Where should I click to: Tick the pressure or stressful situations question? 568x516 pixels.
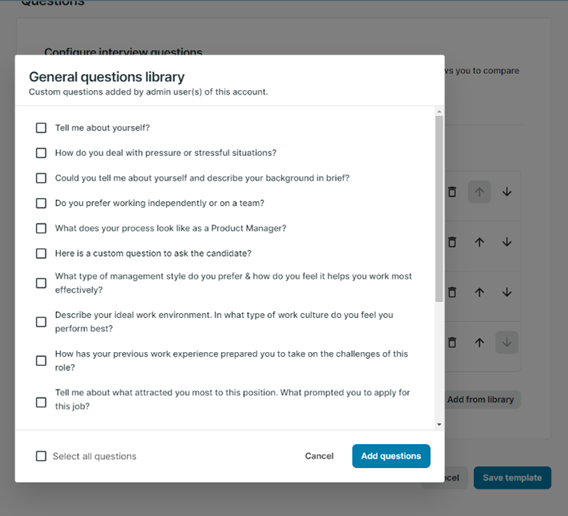click(41, 153)
